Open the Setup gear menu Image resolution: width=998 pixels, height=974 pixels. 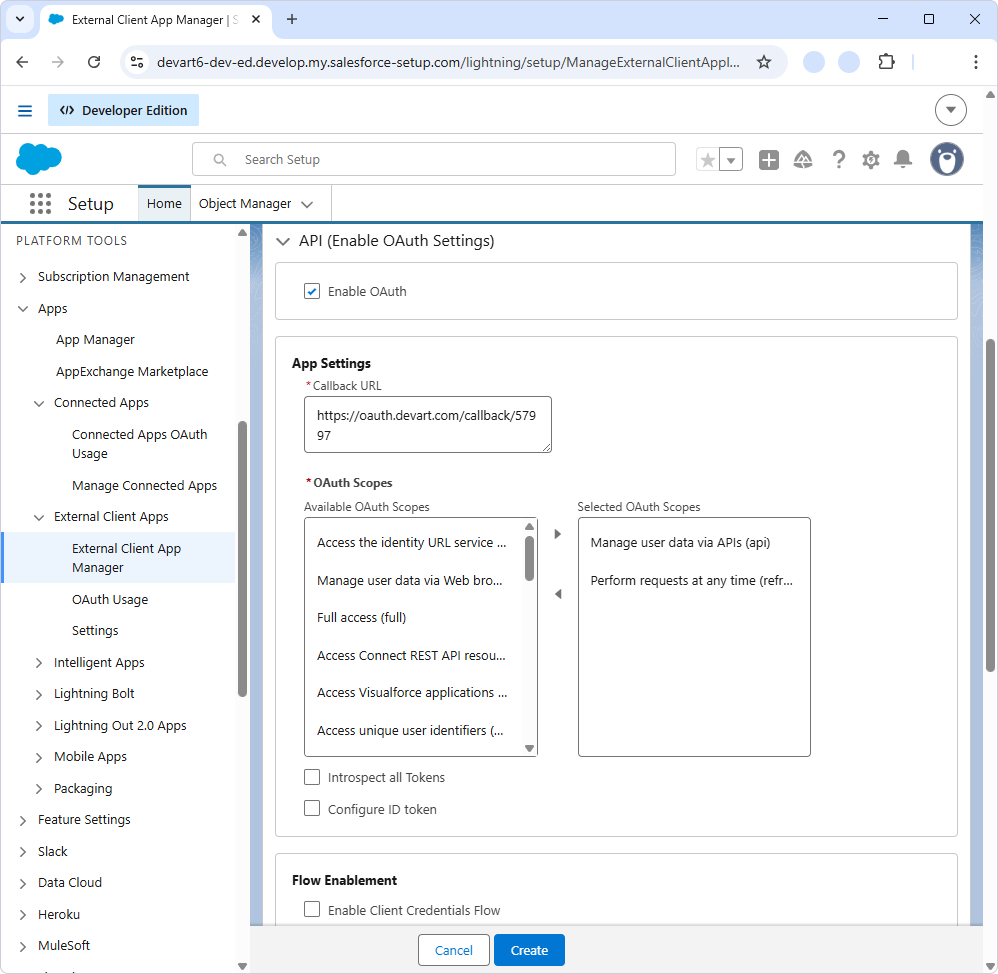coord(871,160)
